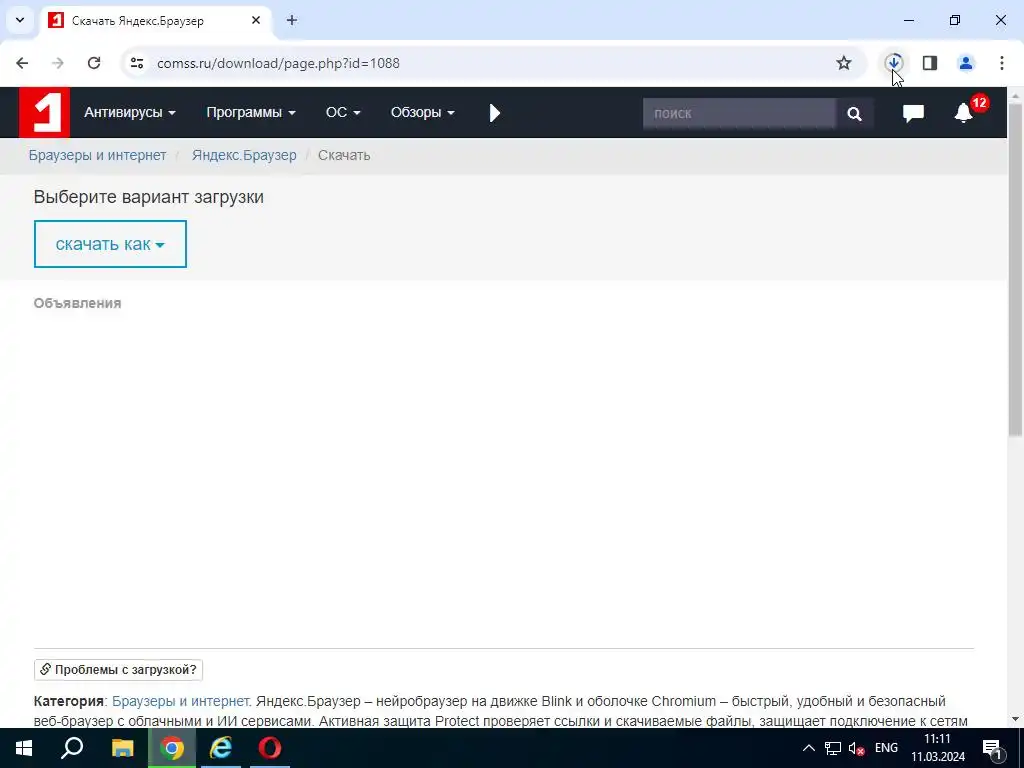
Task: Open Windows Action Center notification icon
Action: (992, 750)
